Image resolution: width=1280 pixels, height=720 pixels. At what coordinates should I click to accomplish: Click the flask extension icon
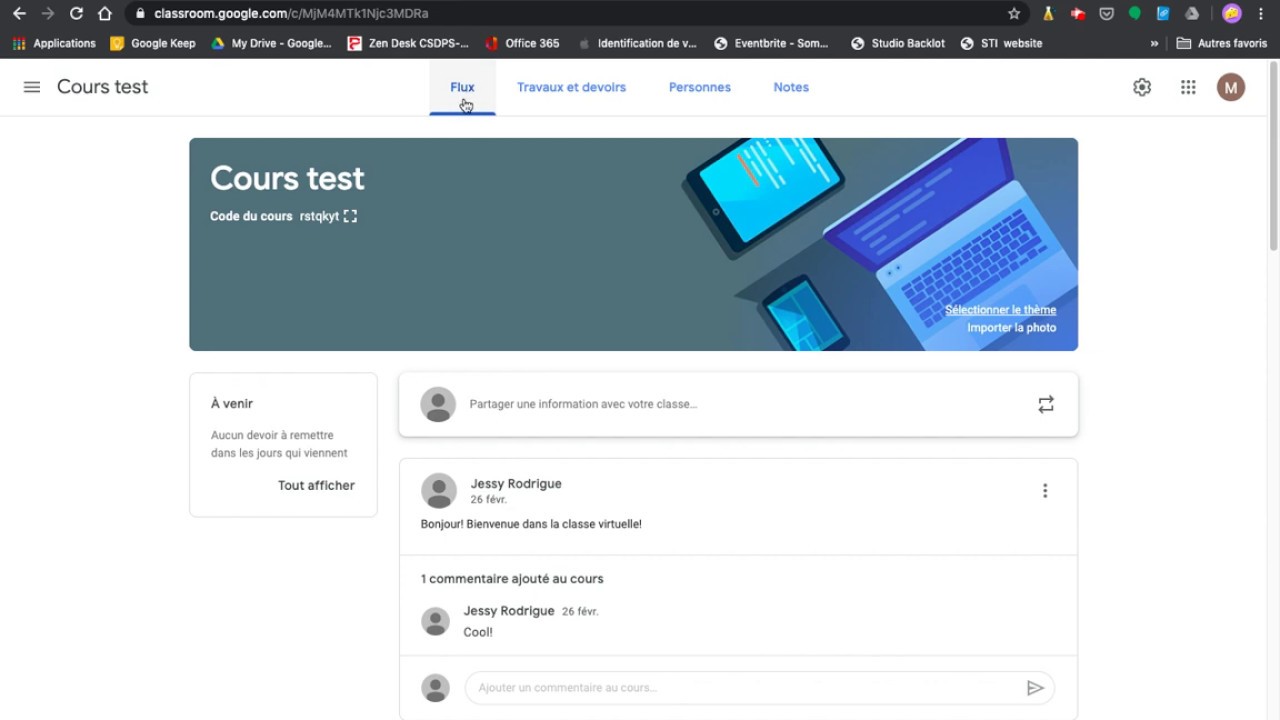tap(1048, 14)
